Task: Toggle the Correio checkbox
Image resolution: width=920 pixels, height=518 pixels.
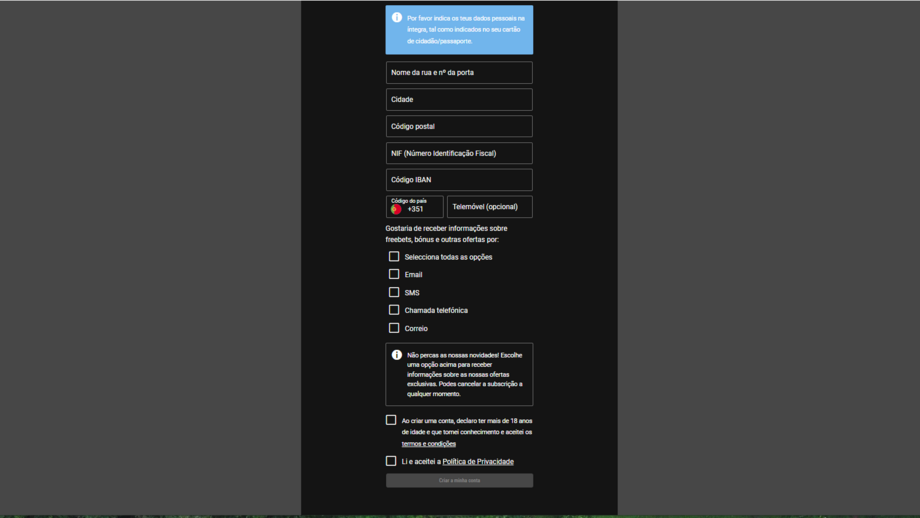Action: tap(394, 328)
